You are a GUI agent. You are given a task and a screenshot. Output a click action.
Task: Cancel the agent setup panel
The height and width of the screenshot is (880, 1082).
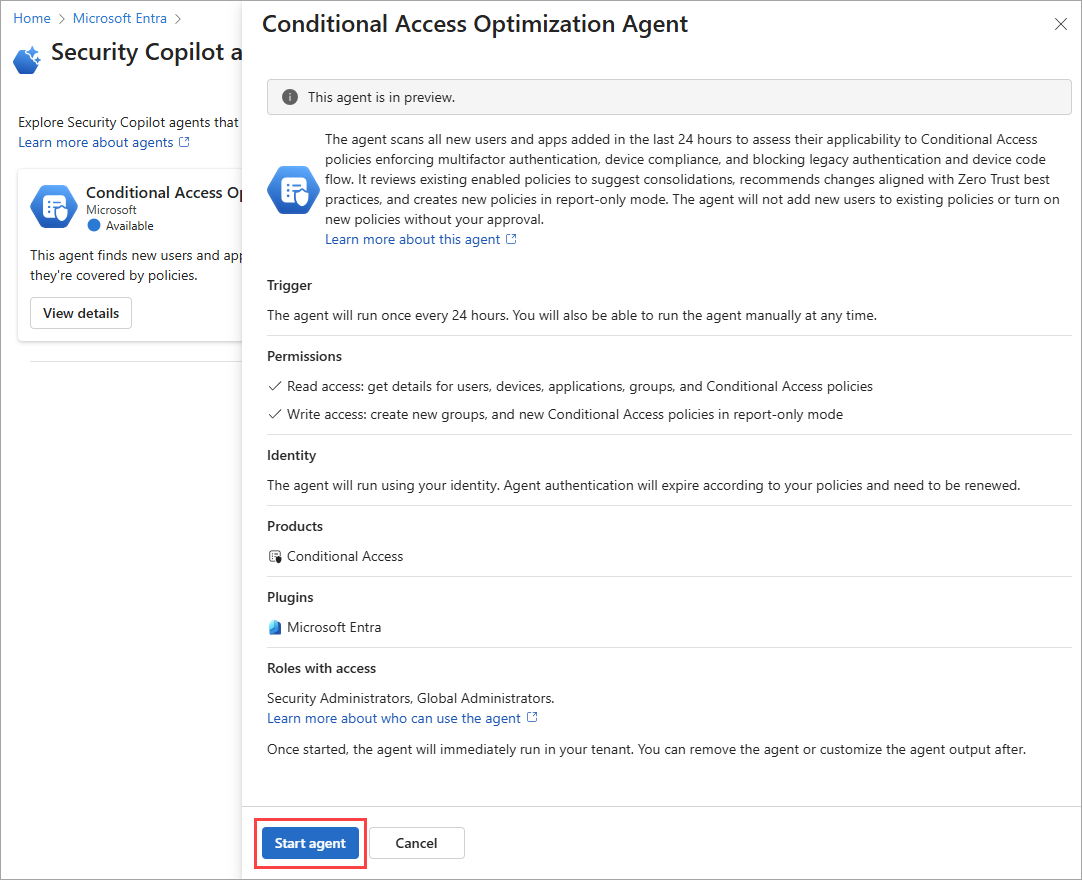[416, 843]
